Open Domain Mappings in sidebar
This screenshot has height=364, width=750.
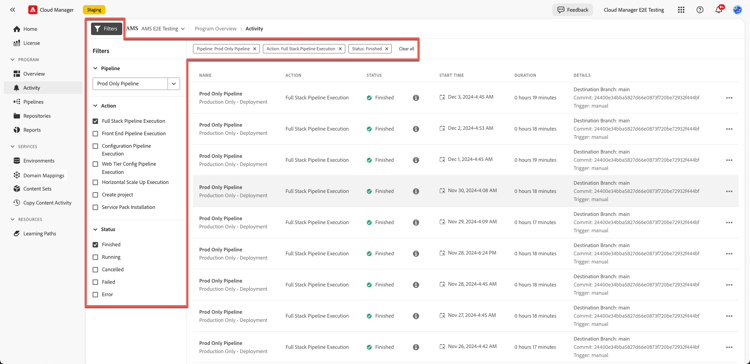coord(43,175)
